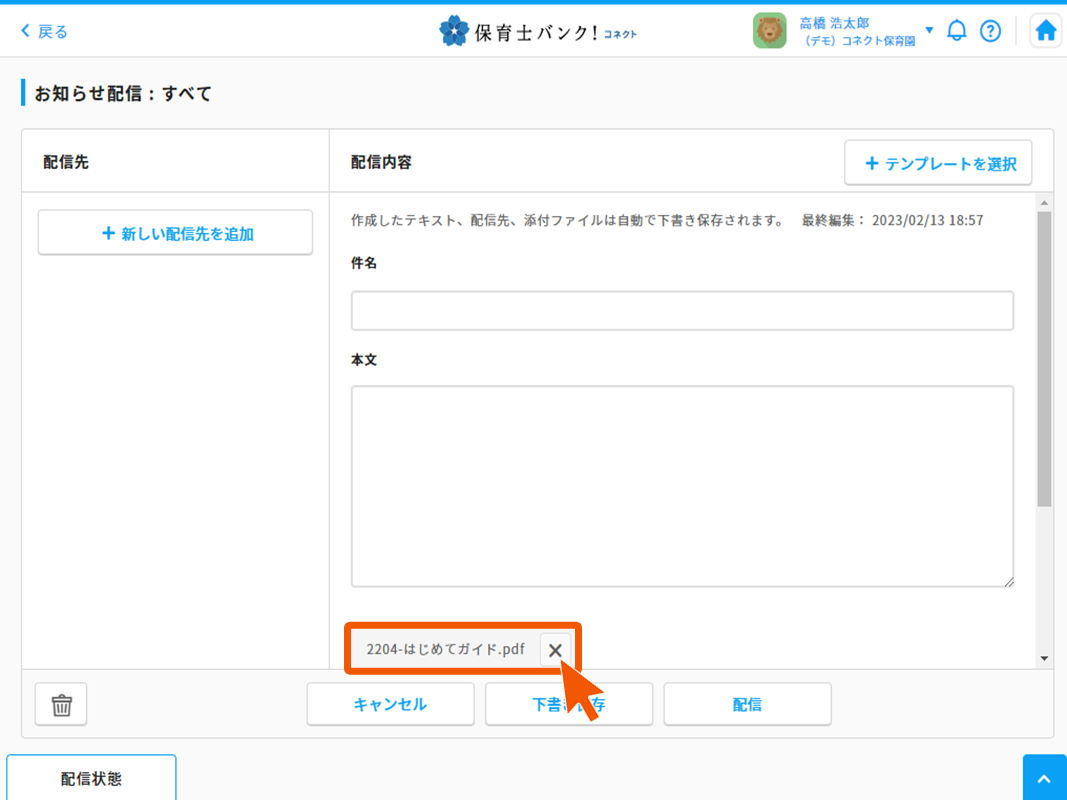Click 新しい配信先を追加 button
The image size is (1067, 800).
coord(176,233)
